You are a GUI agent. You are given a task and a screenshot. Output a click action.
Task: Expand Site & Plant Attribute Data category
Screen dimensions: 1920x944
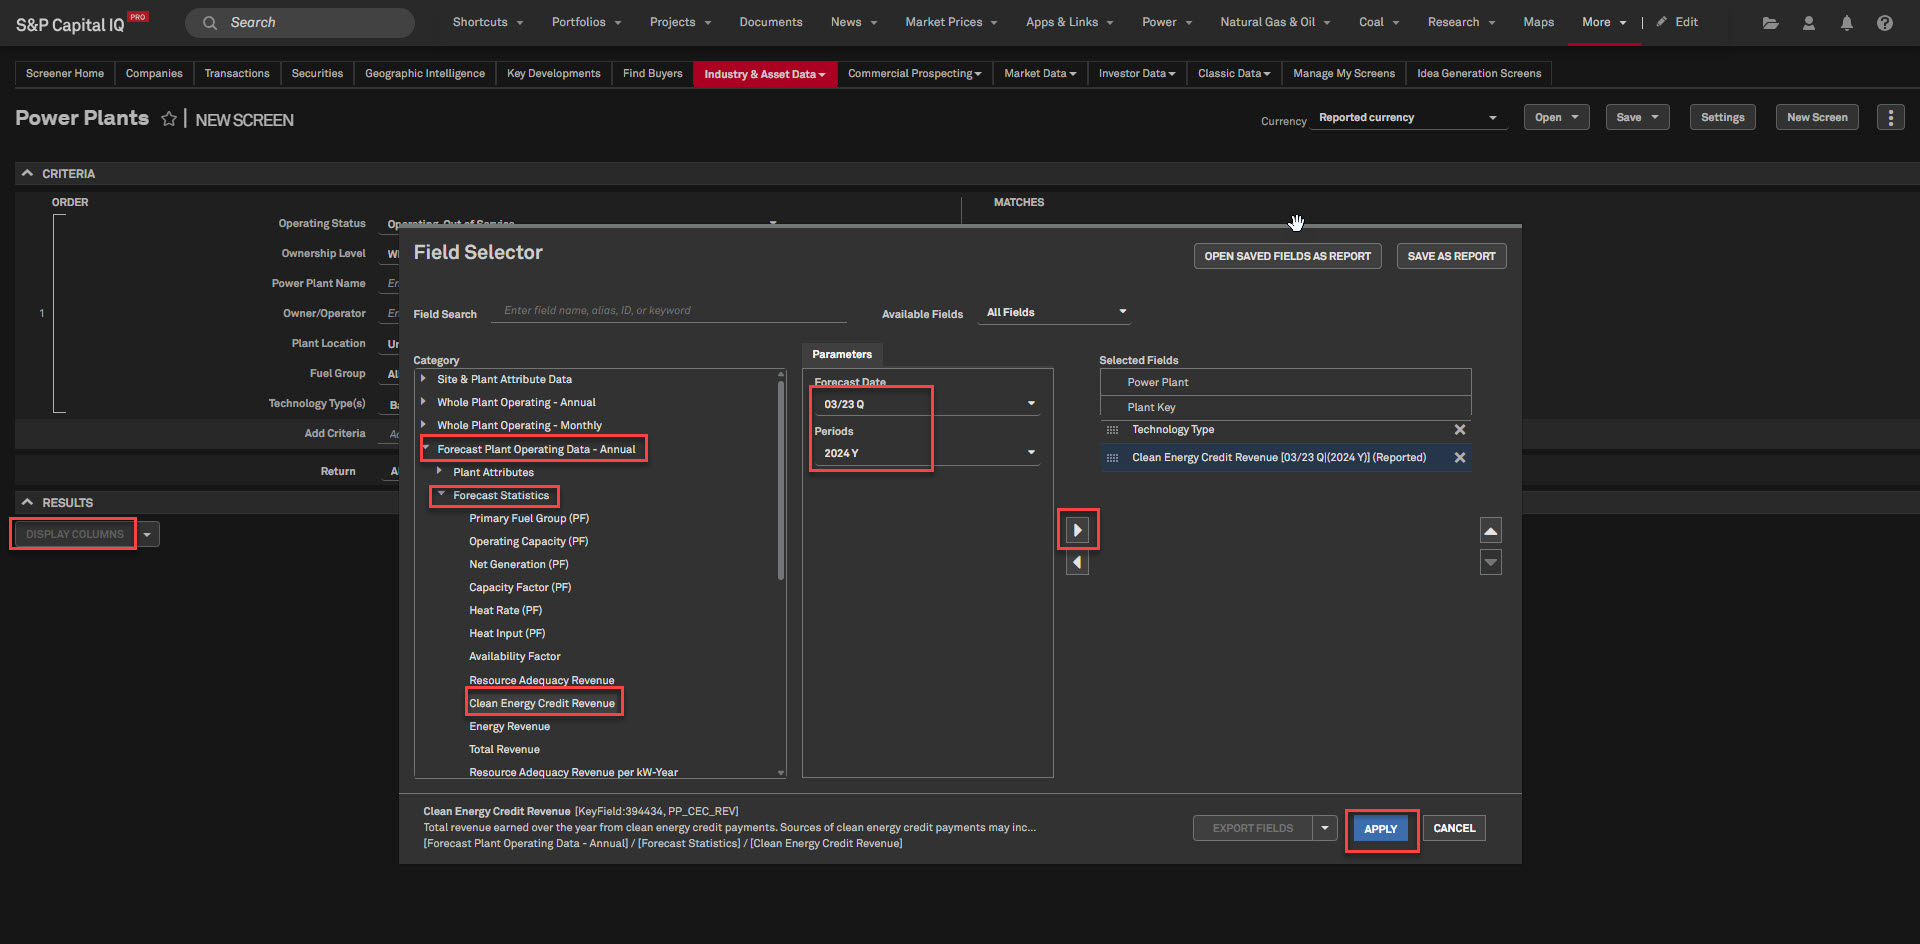tap(424, 379)
